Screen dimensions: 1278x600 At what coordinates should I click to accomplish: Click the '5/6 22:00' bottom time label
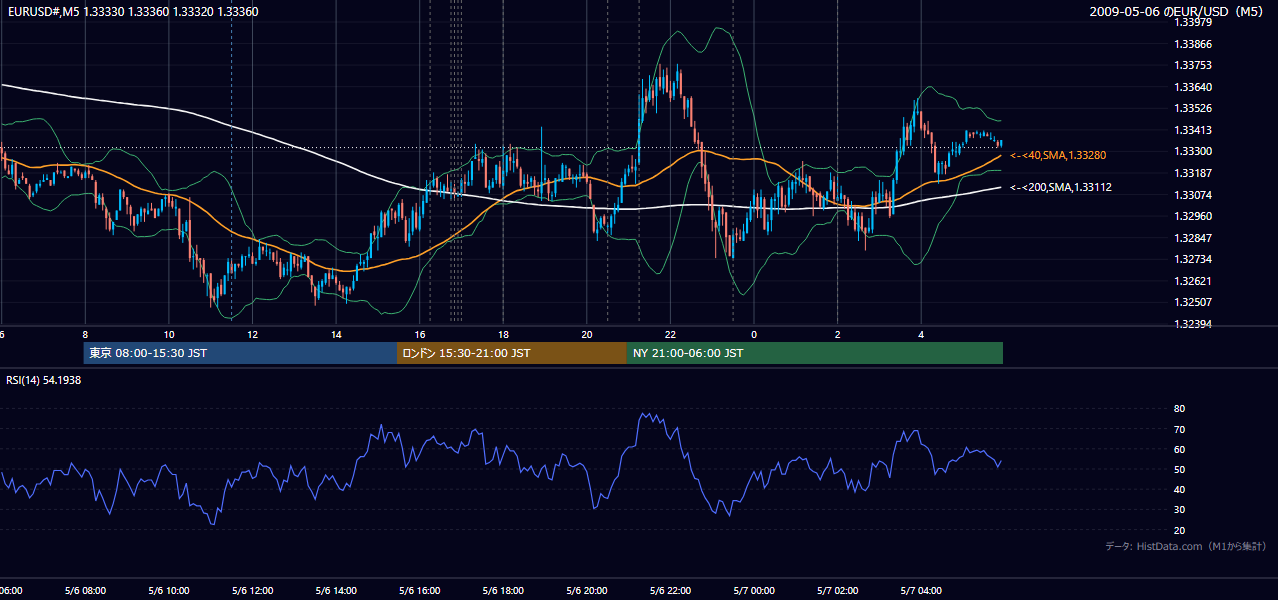click(670, 591)
